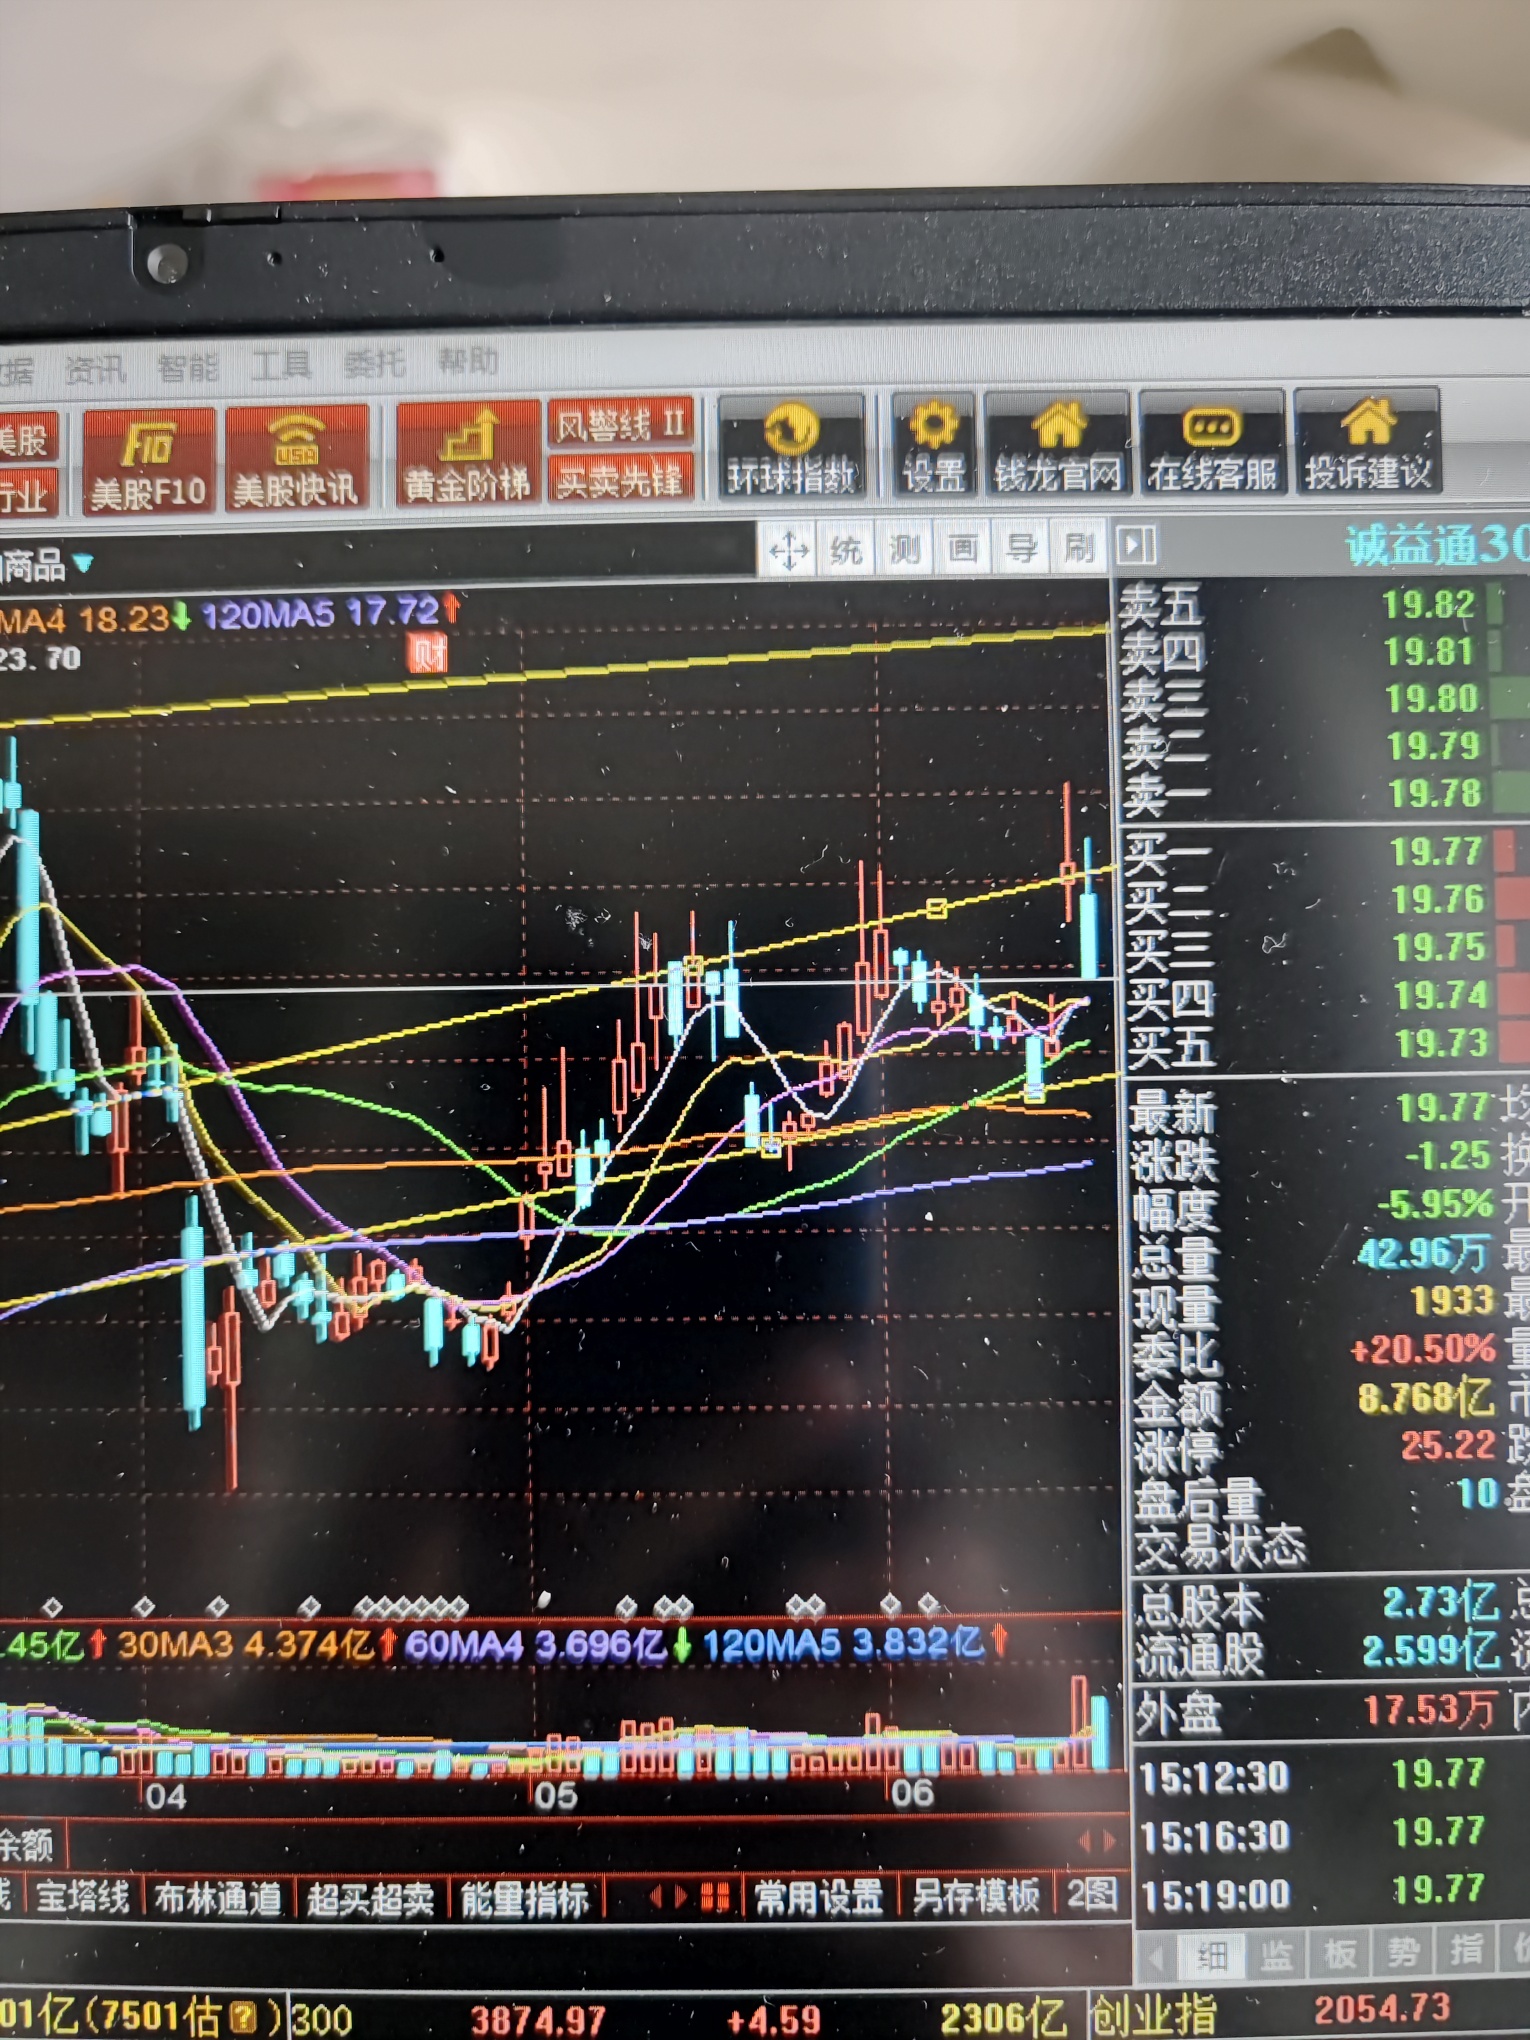Select the 指 tab in side panel
The image size is (1530, 2040).
point(1467,1949)
